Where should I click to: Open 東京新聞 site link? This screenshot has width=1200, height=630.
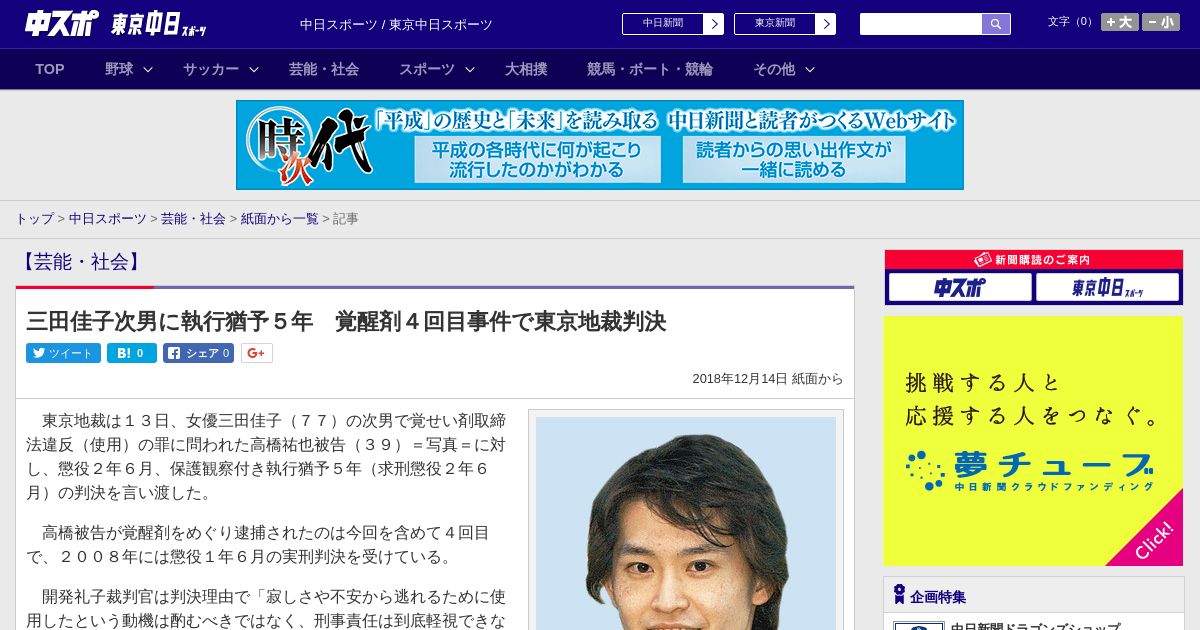tap(774, 24)
